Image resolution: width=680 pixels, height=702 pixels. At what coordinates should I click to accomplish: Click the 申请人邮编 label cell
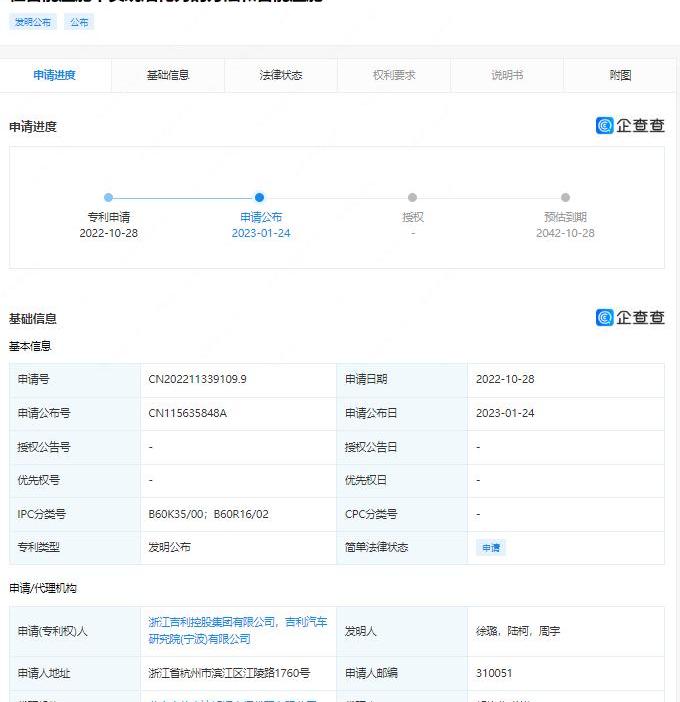tap(402, 673)
